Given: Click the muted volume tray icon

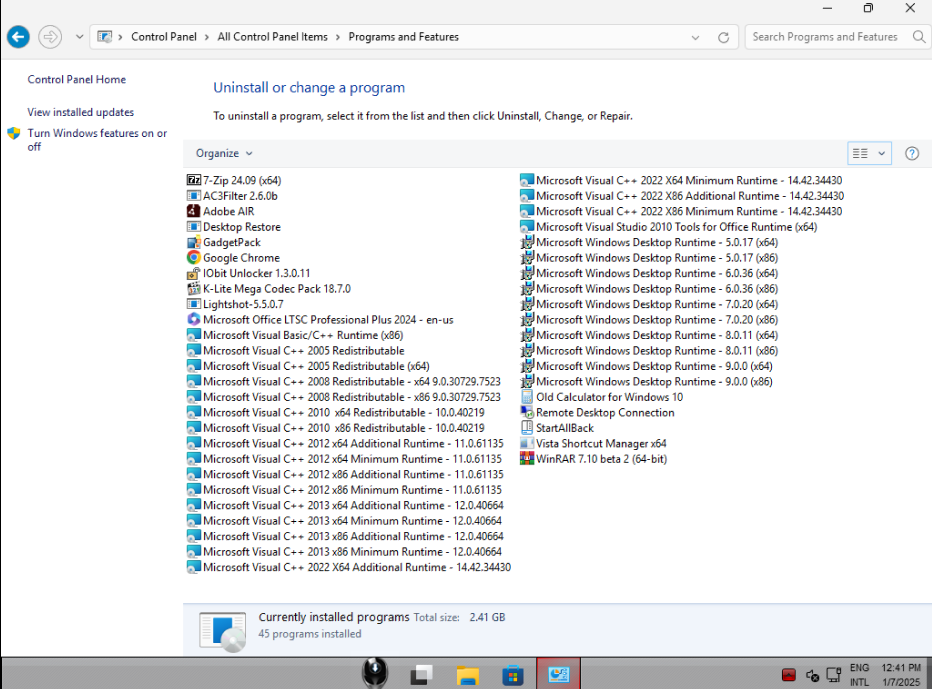Looking at the screenshot, I should 813,675.
